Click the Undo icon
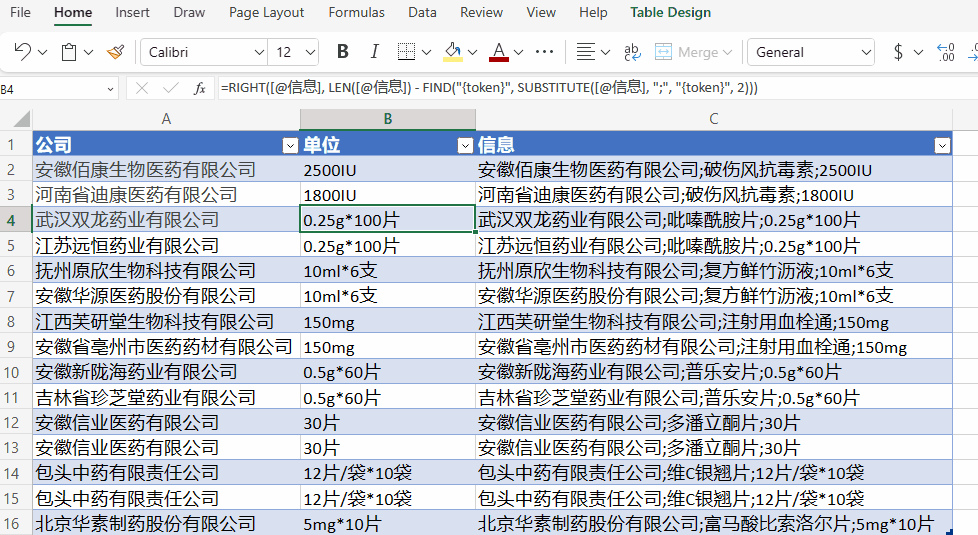The height and width of the screenshot is (535, 978). point(22,52)
